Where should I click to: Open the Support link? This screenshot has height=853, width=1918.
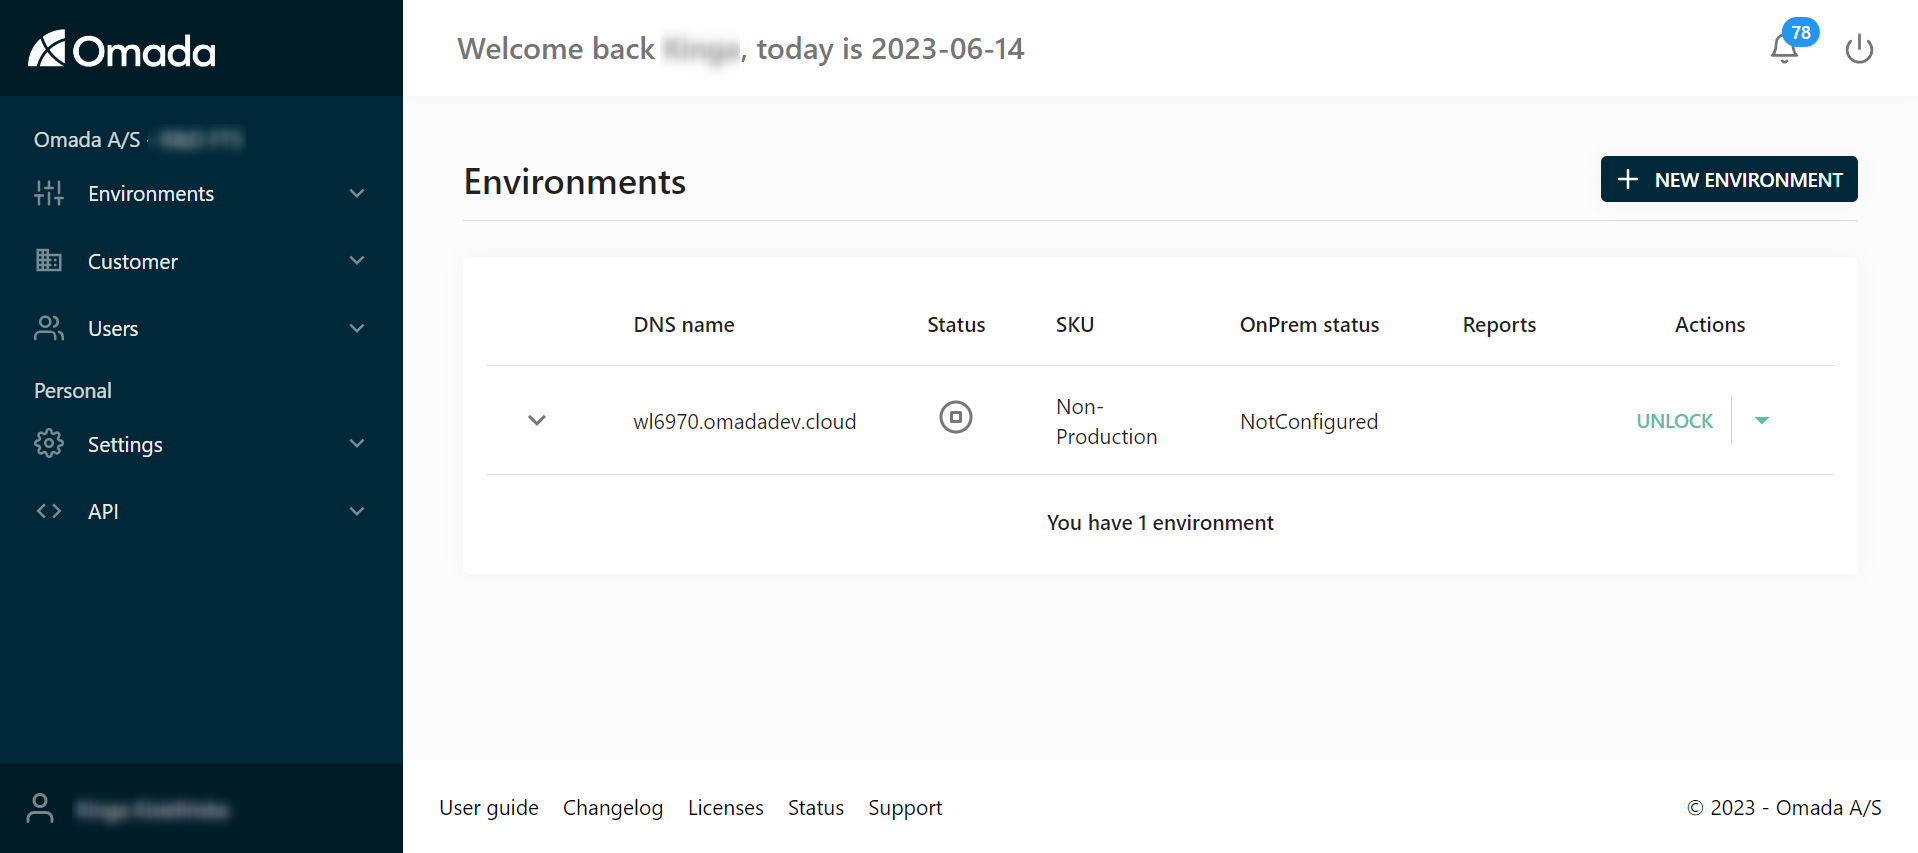coord(905,808)
